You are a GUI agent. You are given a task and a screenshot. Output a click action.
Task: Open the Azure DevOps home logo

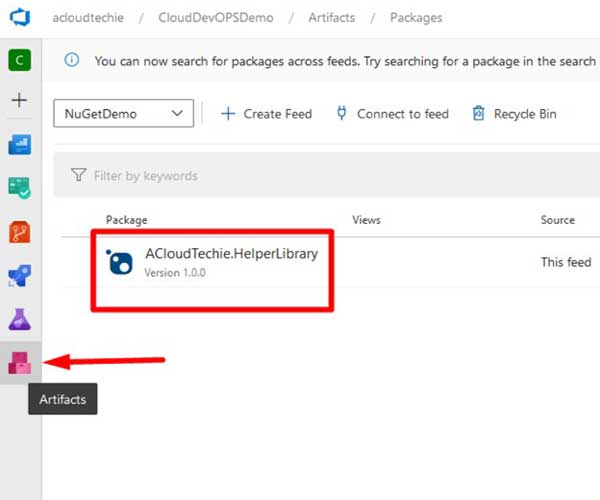click(x=20, y=18)
